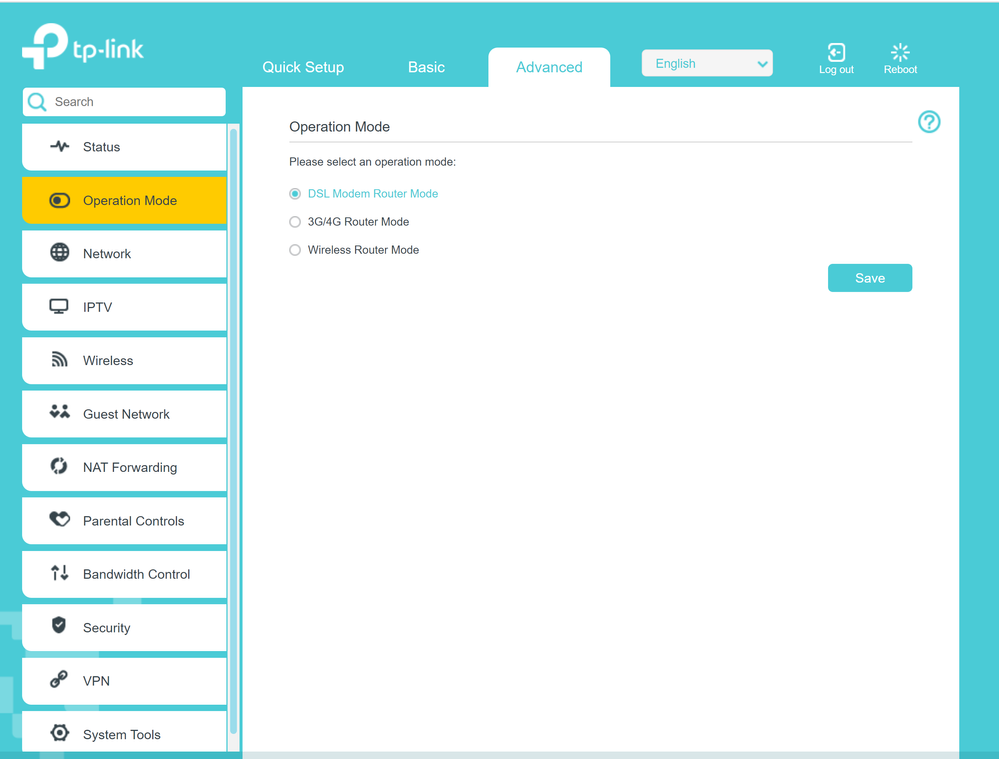Viewport: 999px width, 759px height.
Task: Click the VPN chain-link icon
Action: pyautogui.click(x=60, y=680)
